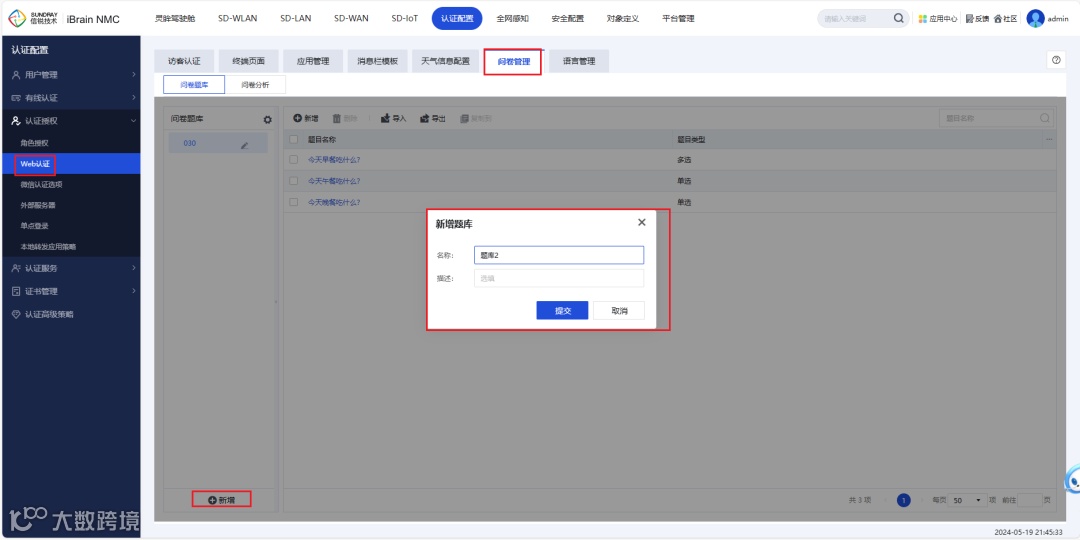This screenshot has width=1080, height=540.
Task: Collapse 认证授权 sidebar chevron
Action: tap(134, 121)
